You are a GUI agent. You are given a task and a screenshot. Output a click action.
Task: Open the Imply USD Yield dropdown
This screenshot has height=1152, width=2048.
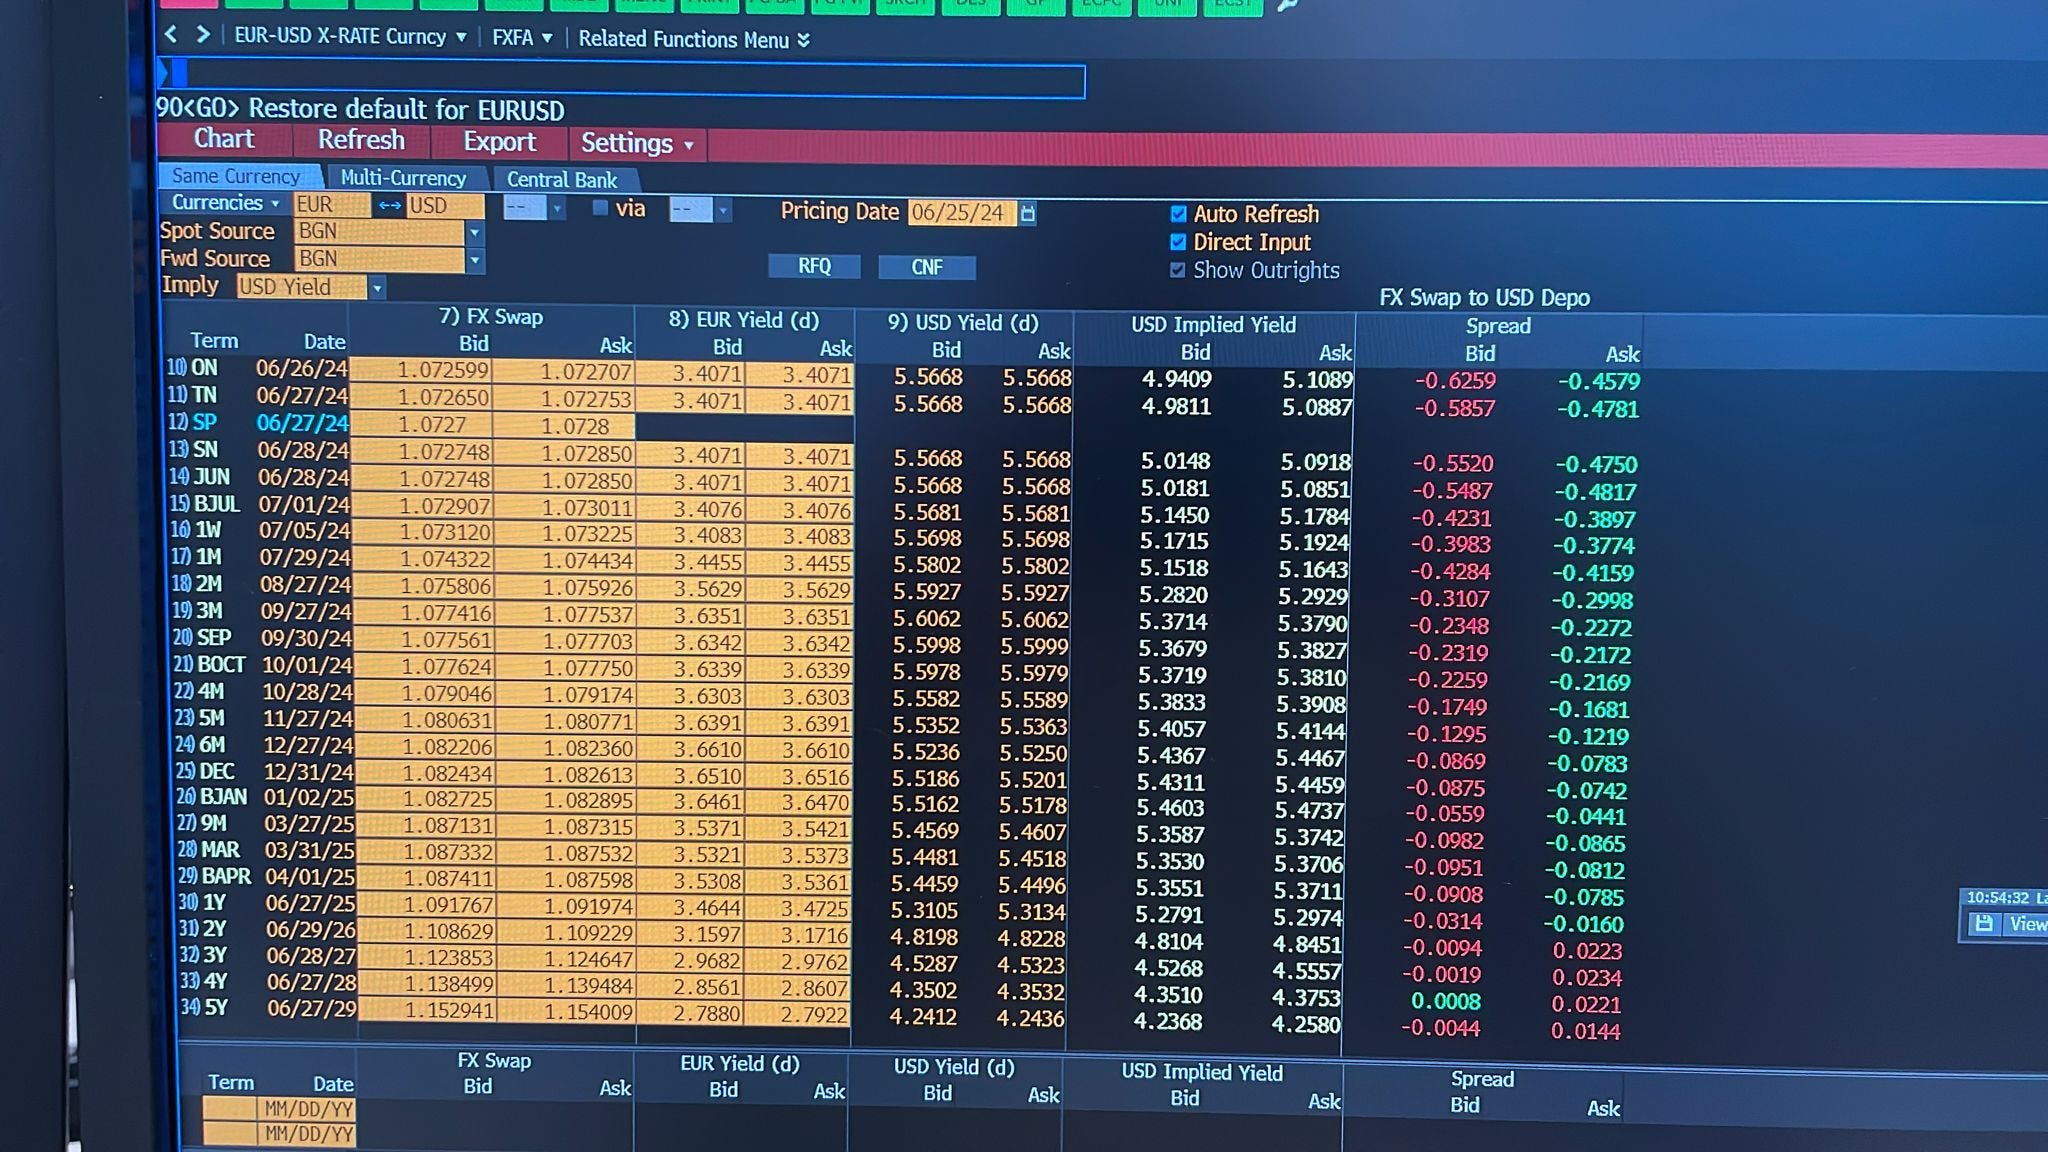pyautogui.click(x=377, y=287)
